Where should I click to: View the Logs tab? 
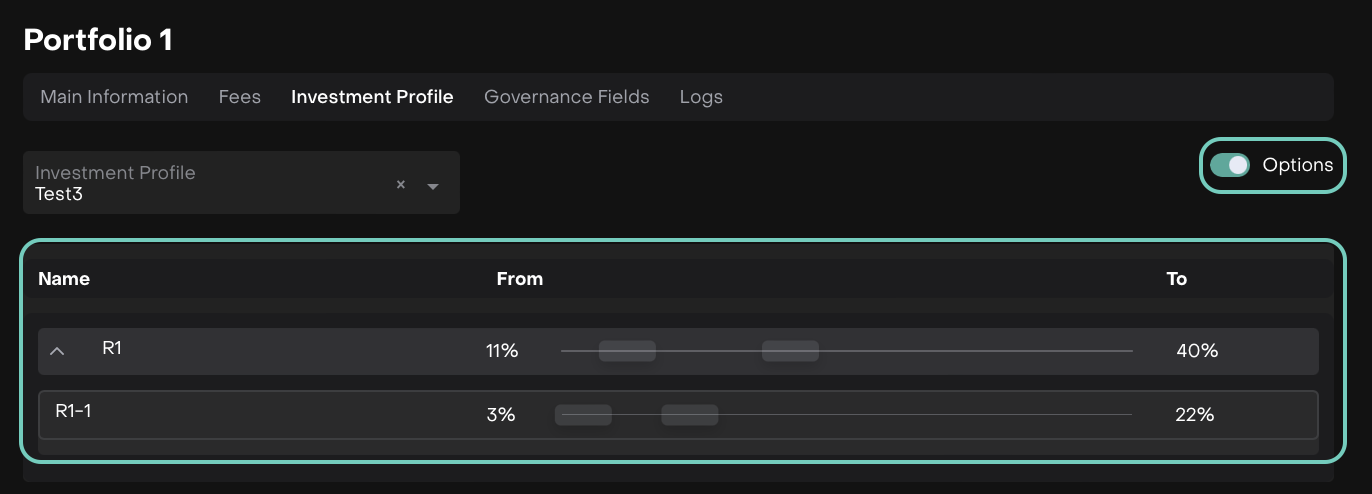pyautogui.click(x=701, y=97)
